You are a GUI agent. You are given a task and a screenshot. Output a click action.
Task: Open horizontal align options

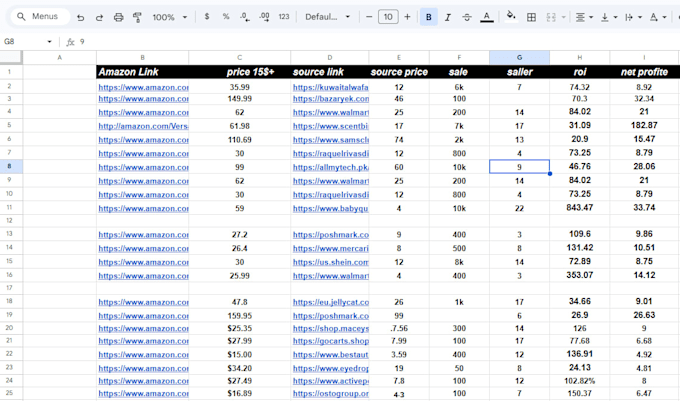584,17
